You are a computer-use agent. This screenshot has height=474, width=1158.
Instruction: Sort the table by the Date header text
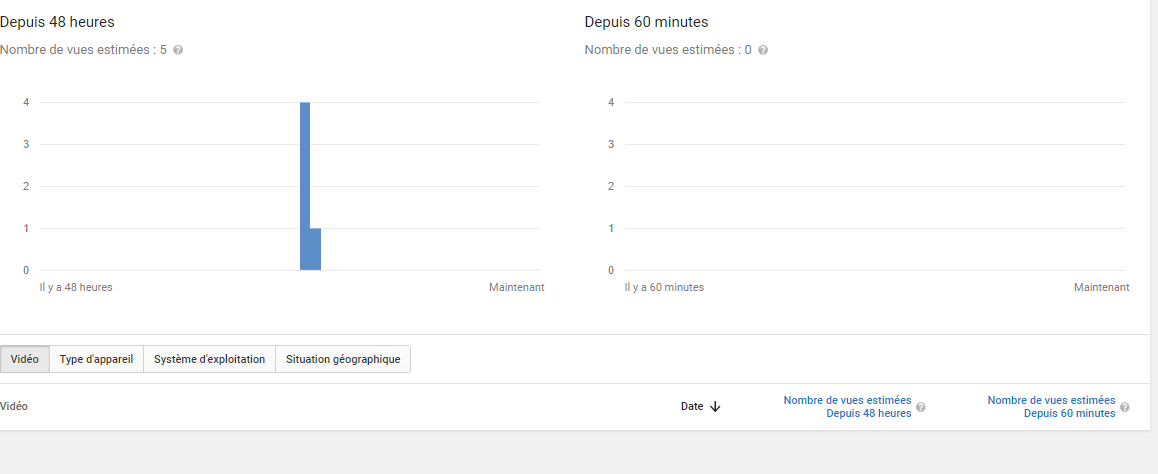click(x=692, y=407)
